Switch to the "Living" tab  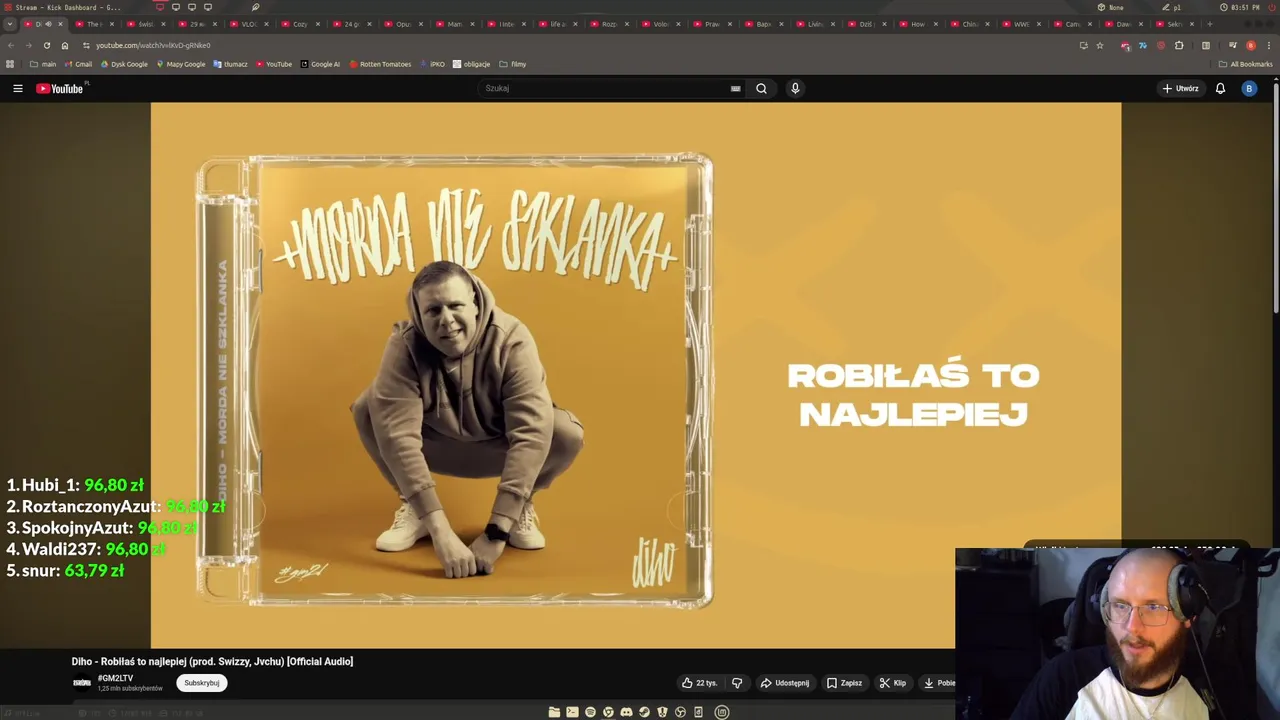[815, 24]
